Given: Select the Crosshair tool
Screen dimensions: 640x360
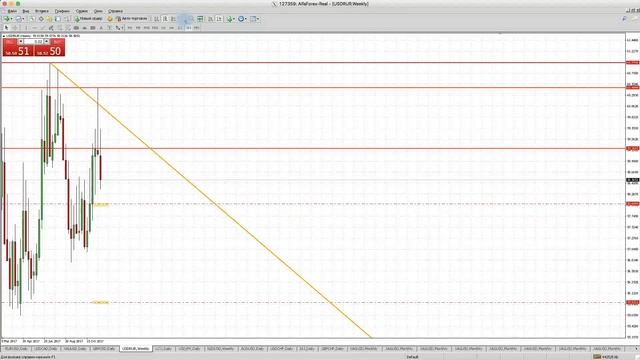Looking at the screenshot, I should click(x=14, y=28).
